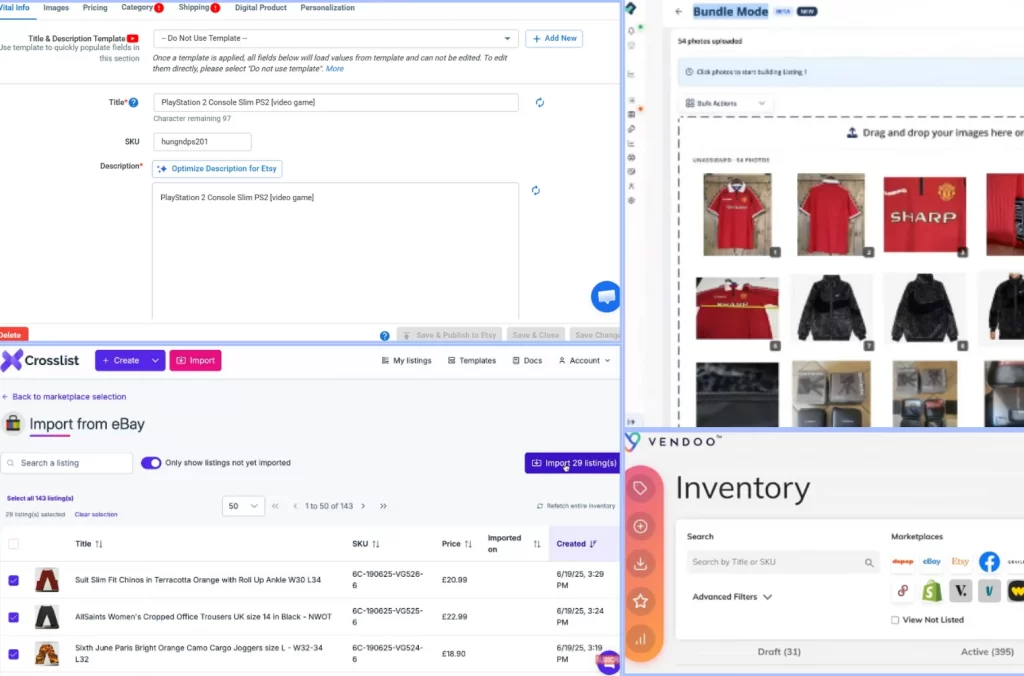Click the Crosslist logo
Image resolution: width=1024 pixels, height=676 pixels.
tap(40, 360)
